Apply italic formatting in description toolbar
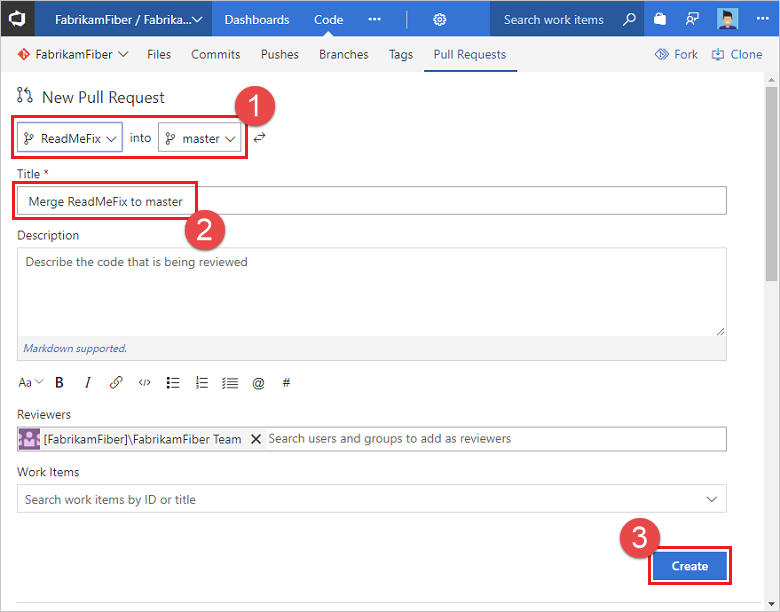780x612 pixels. pyautogui.click(x=88, y=382)
